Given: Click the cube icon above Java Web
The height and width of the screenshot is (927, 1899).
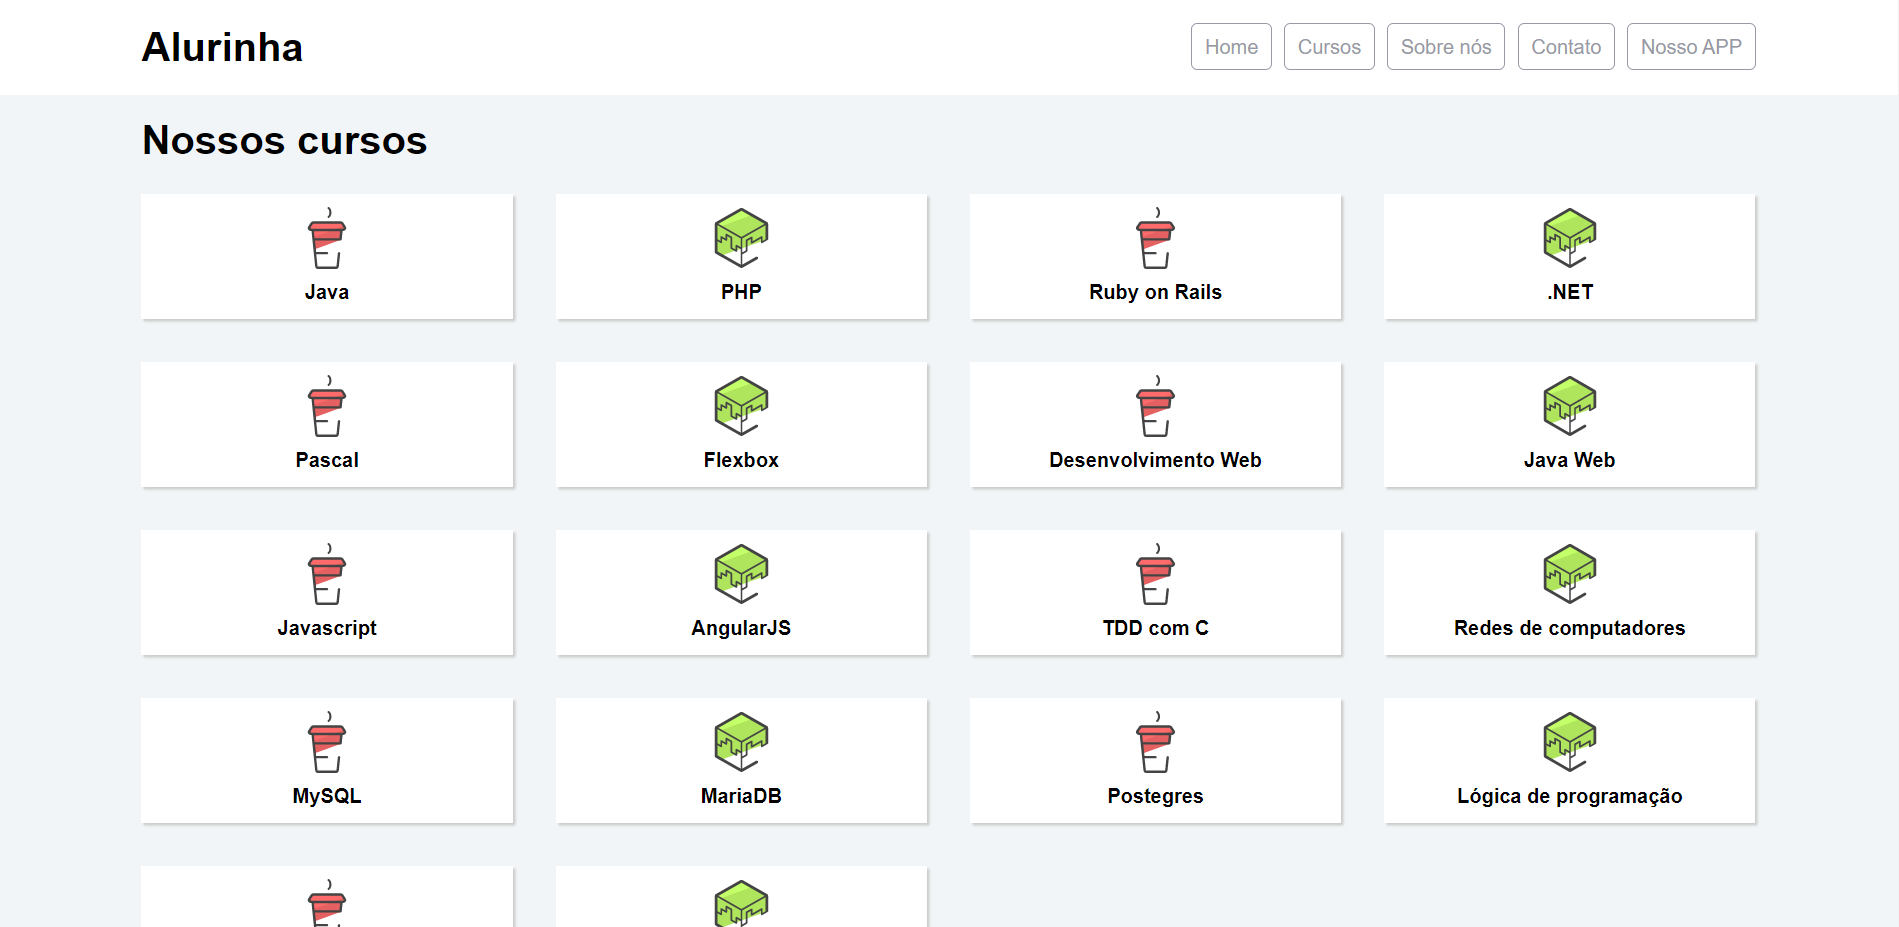Looking at the screenshot, I should click(x=1569, y=406).
